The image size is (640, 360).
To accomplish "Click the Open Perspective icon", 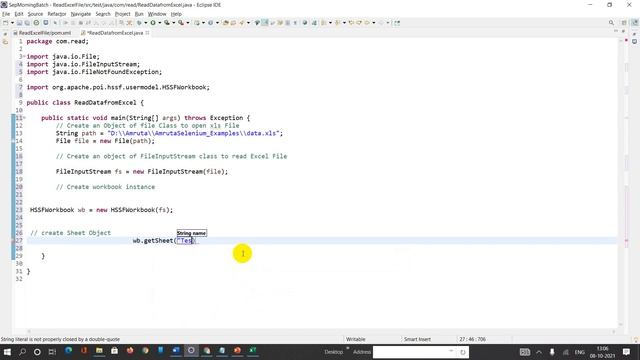I will click(x=624, y=23).
